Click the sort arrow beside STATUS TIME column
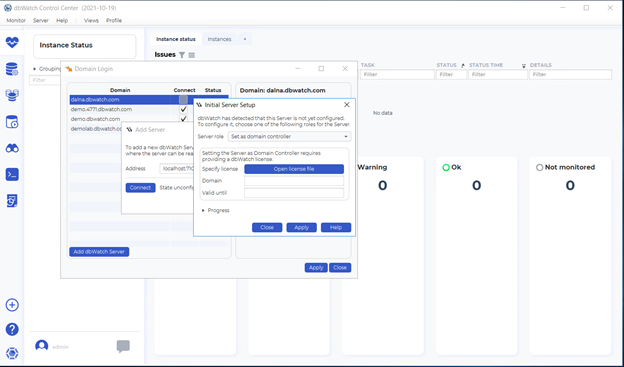Viewport: 624px width, 367px height. (x=524, y=66)
